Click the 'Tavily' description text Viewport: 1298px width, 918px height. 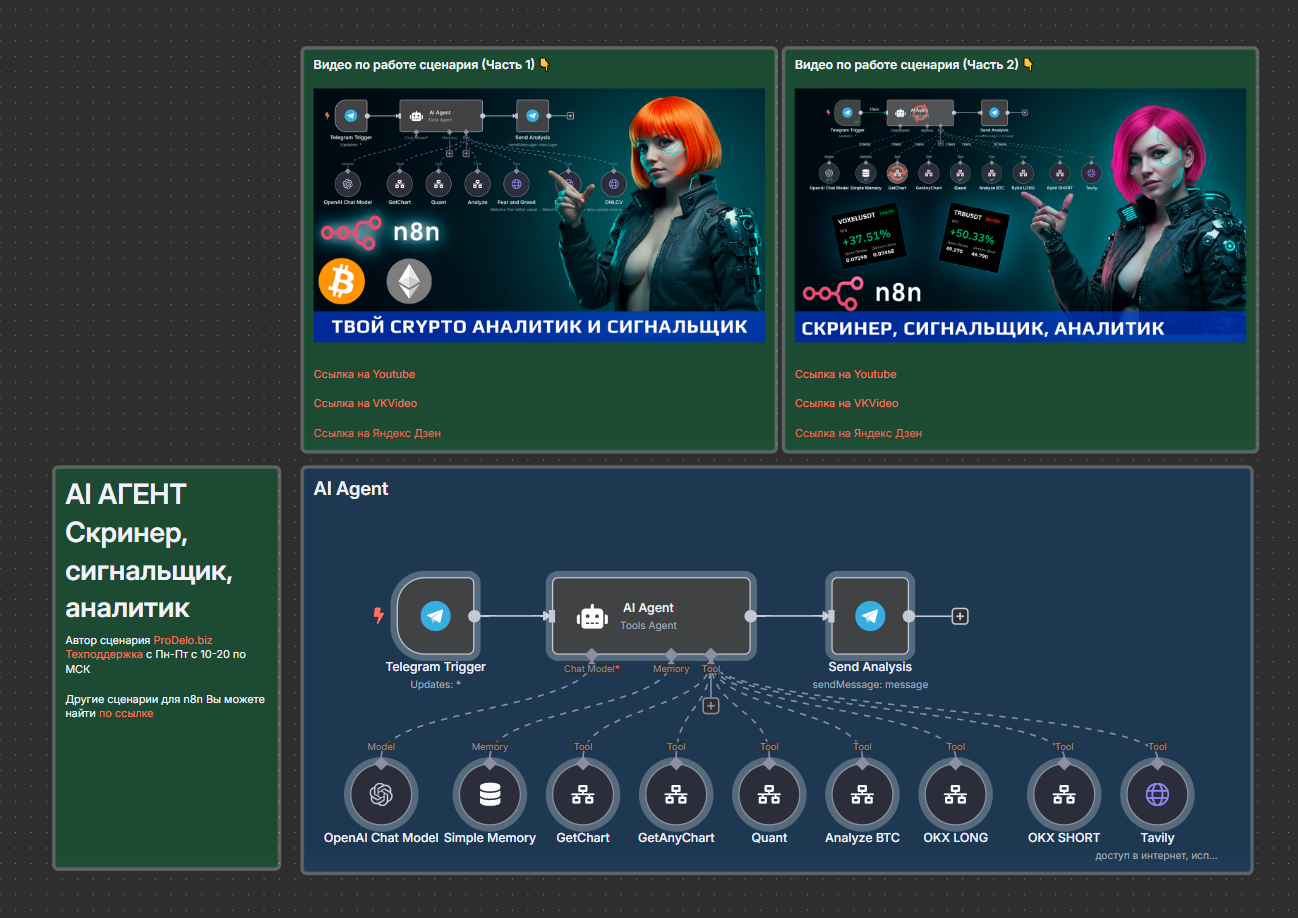[x=1157, y=856]
